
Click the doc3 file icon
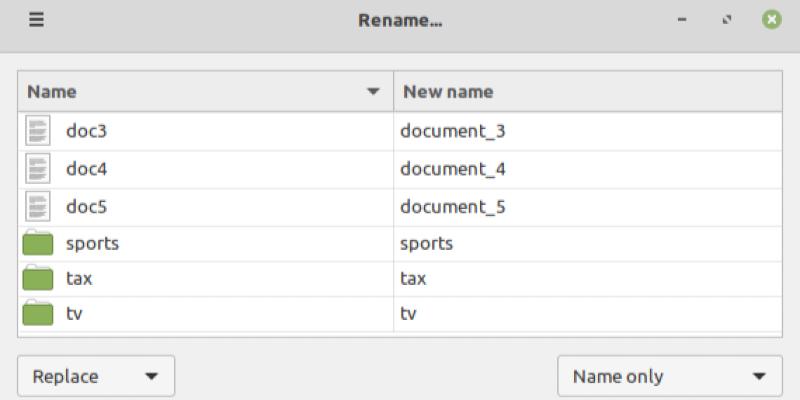click(x=38, y=131)
